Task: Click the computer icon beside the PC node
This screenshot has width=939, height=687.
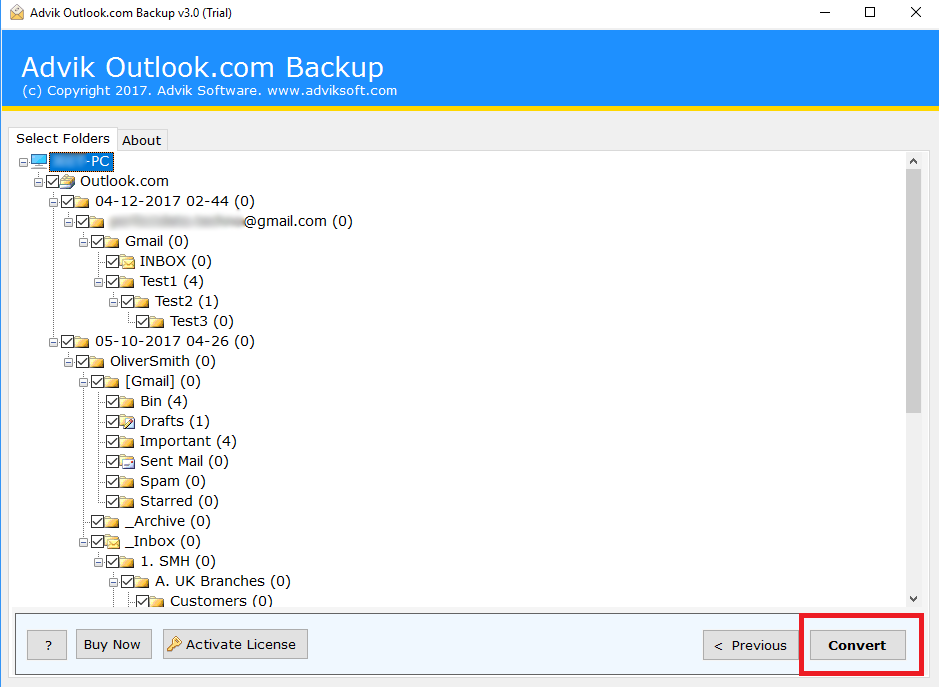Action: click(39, 161)
